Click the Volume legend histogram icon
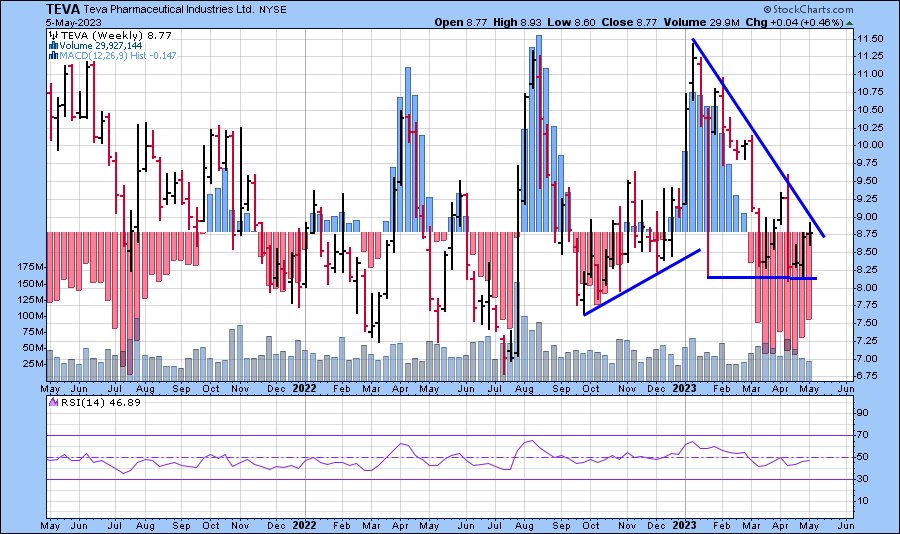The image size is (900, 534). (51, 44)
